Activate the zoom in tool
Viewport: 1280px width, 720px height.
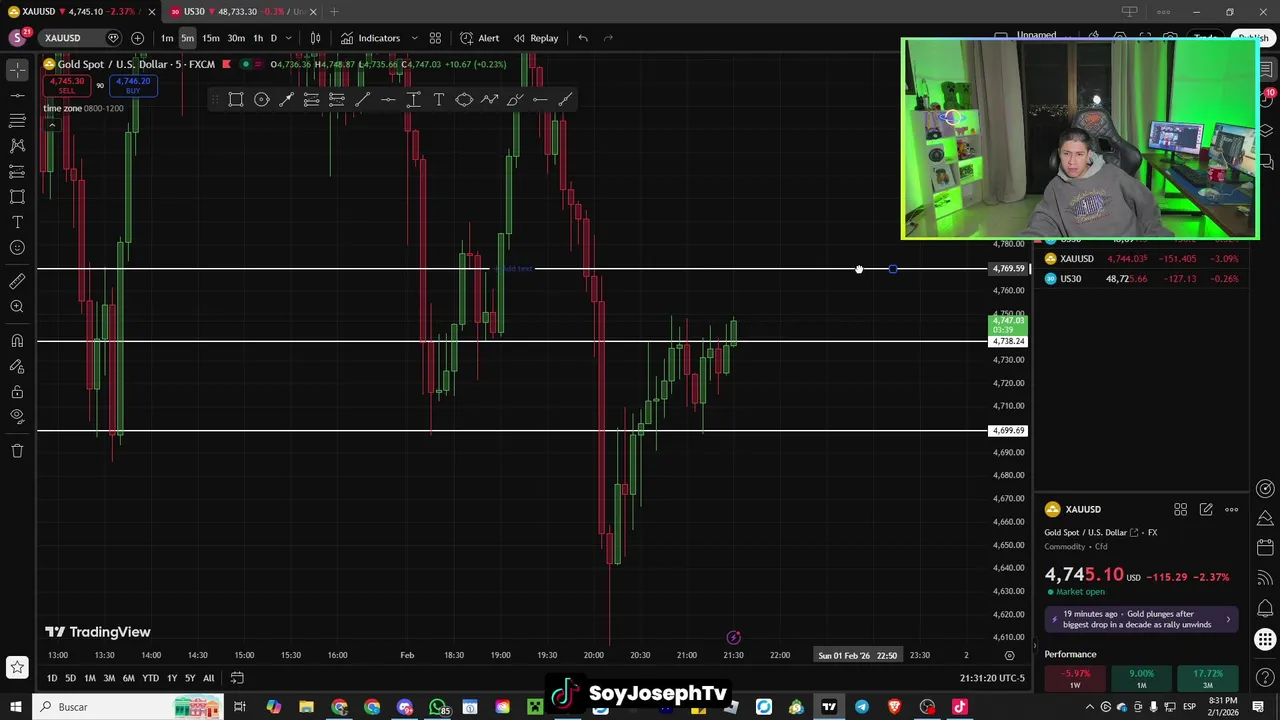point(17,307)
